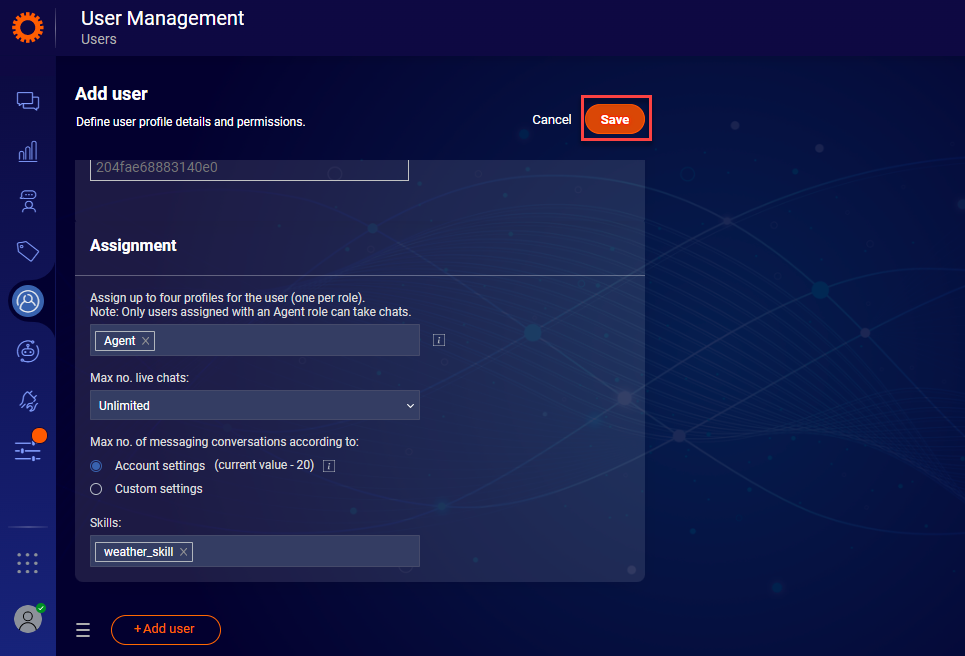Click Cancel to discard the new user

coord(551,120)
